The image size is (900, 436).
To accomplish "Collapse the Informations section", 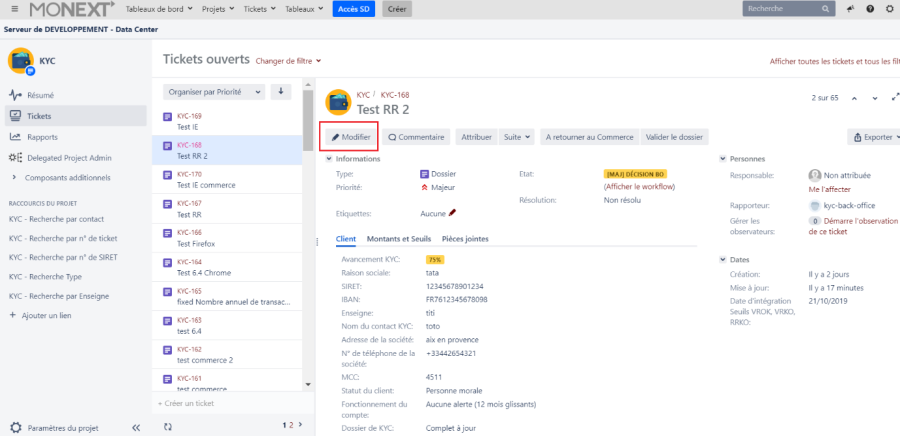I will (330, 159).
